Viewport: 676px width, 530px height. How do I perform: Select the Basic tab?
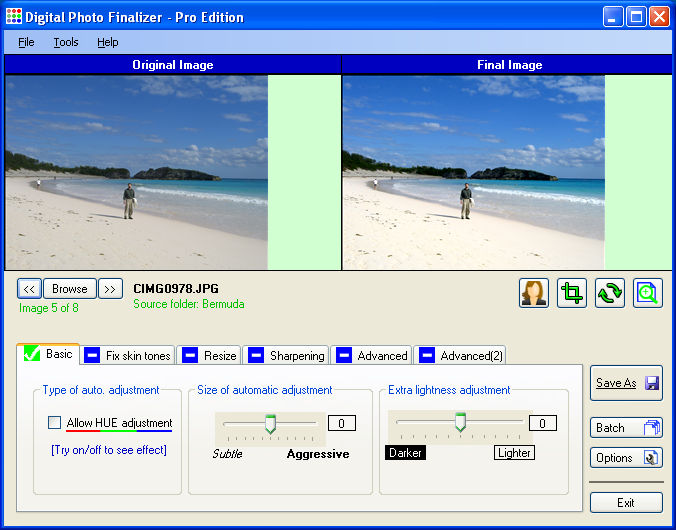pos(48,354)
